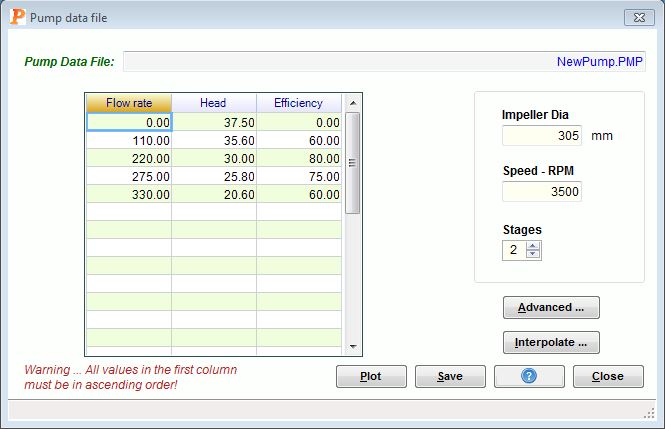Close the dialog with the title bar X
Viewport: 665px width, 429px height.
click(x=639, y=17)
